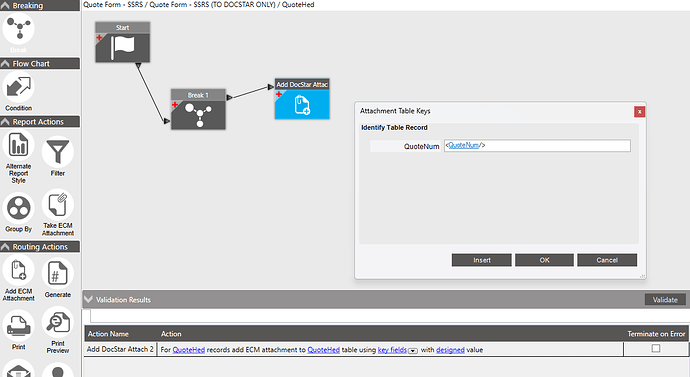Select the Add DocStar Attach node
The width and height of the screenshot is (690, 377).
[302, 99]
